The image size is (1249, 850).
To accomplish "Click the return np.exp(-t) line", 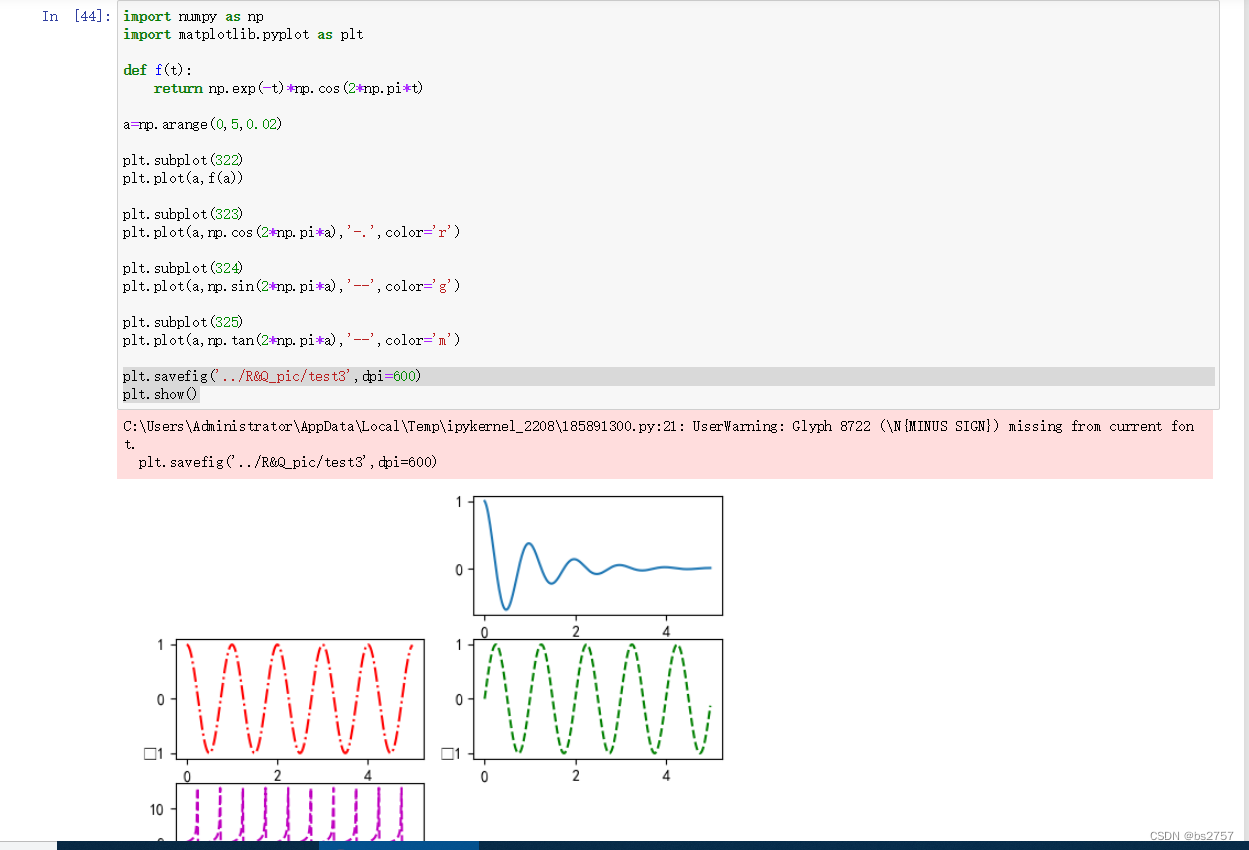I will (288, 88).
